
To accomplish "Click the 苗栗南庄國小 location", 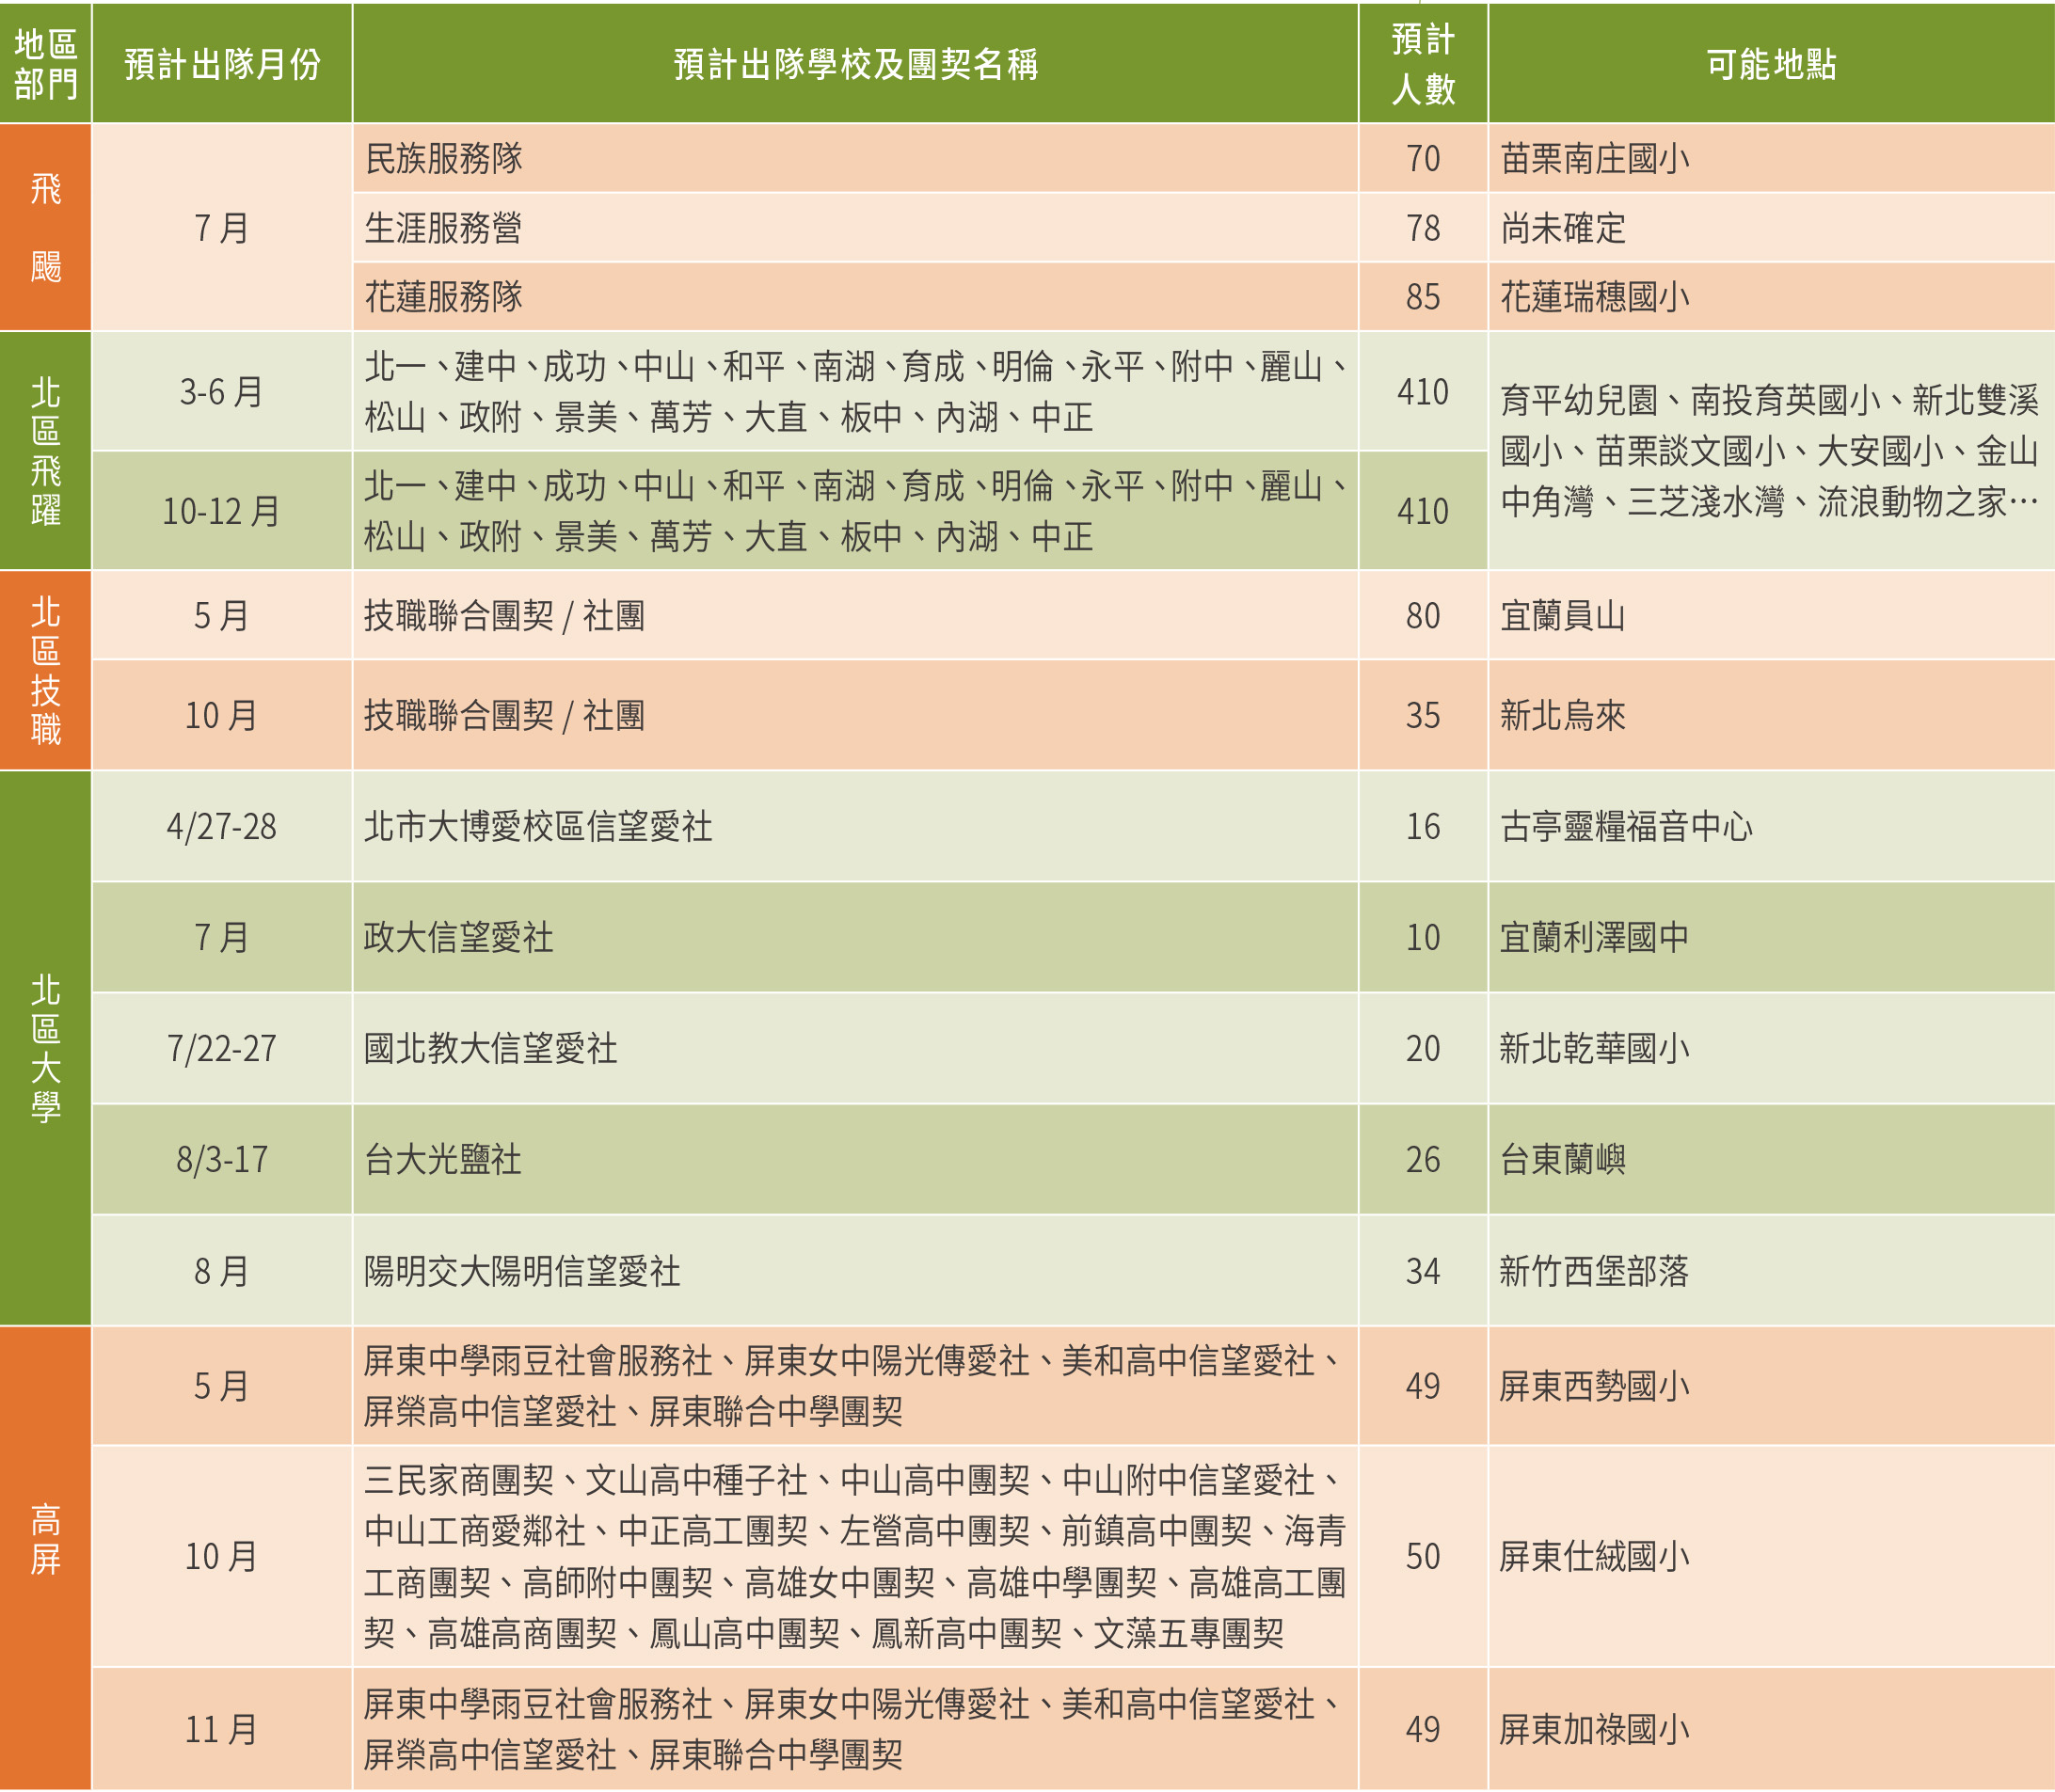I will pyautogui.click(x=1771, y=158).
